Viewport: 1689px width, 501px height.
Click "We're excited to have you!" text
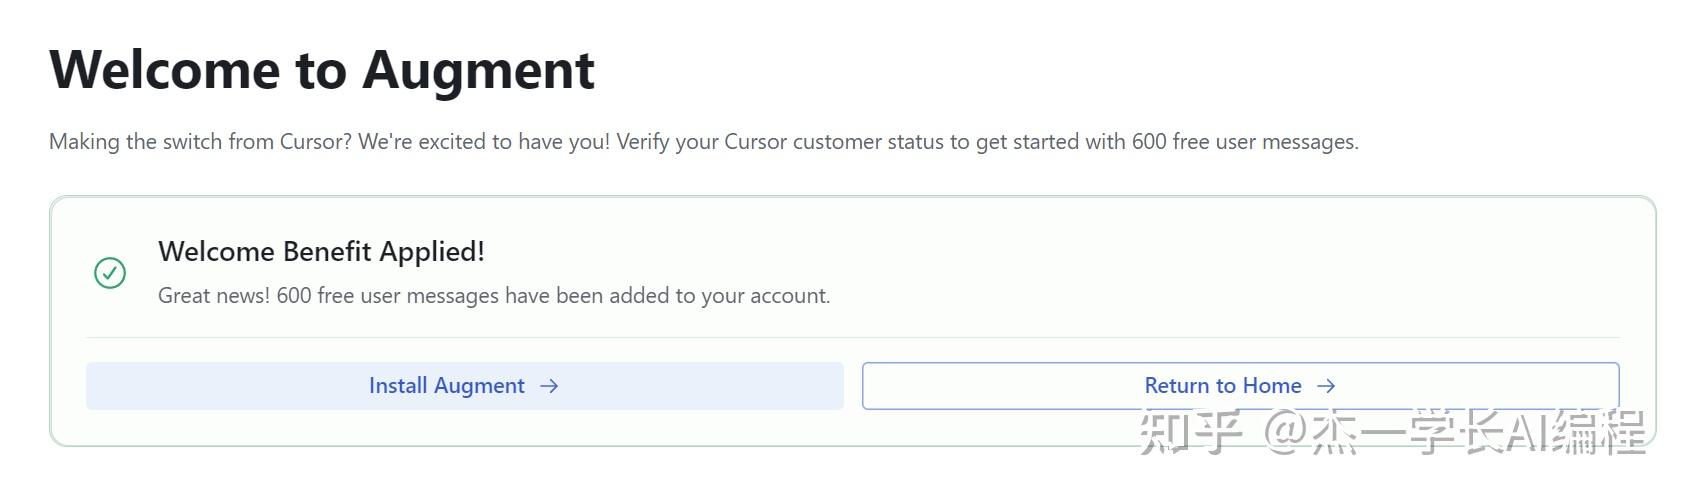click(x=484, y=142)
